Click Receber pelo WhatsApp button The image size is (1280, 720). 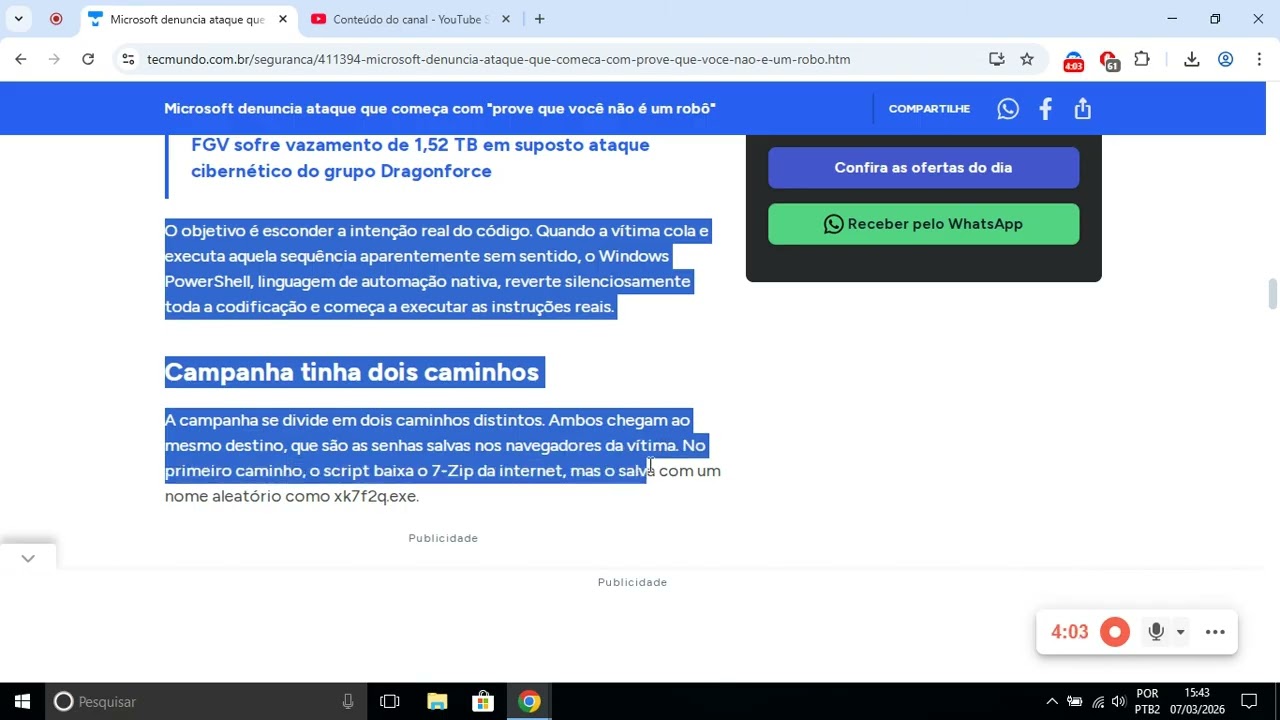point(923,224)
